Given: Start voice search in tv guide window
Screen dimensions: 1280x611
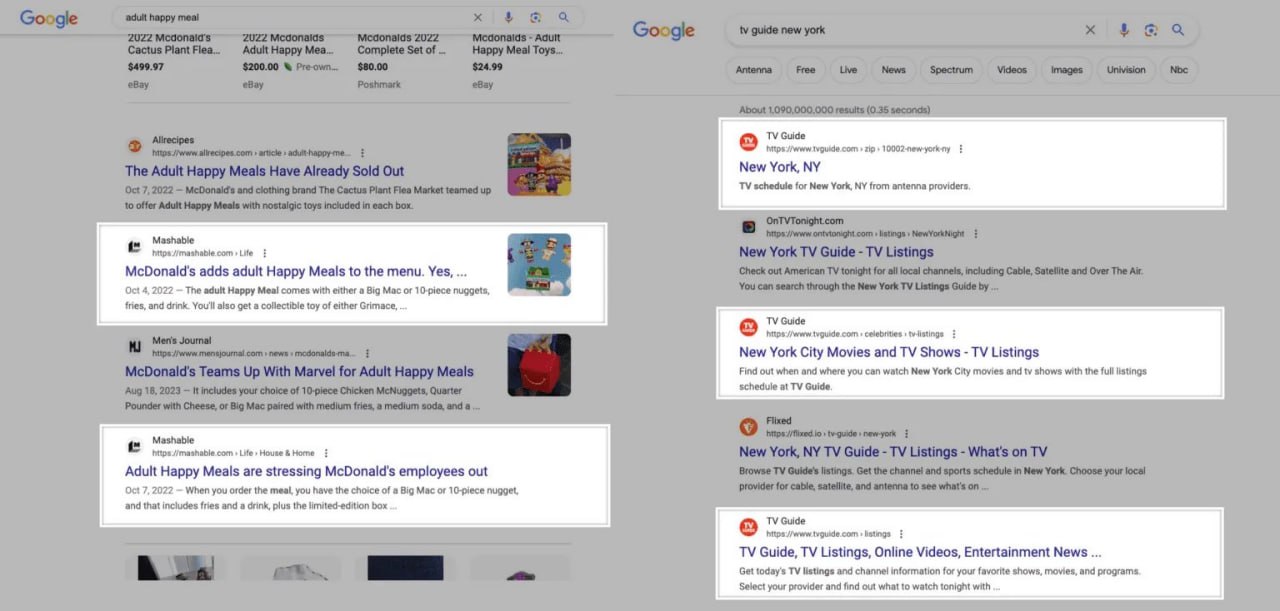Looking at the screenshot, I should coord(1123,30).
